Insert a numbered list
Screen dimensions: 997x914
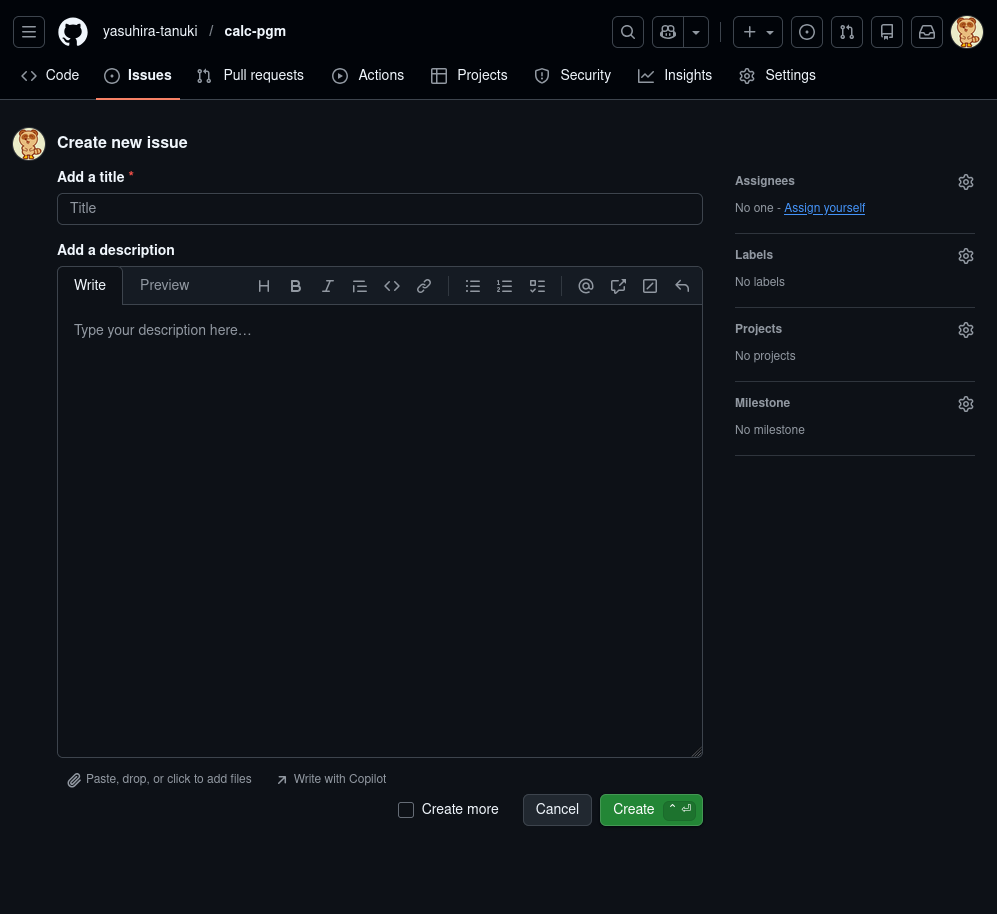click(505, 286)
